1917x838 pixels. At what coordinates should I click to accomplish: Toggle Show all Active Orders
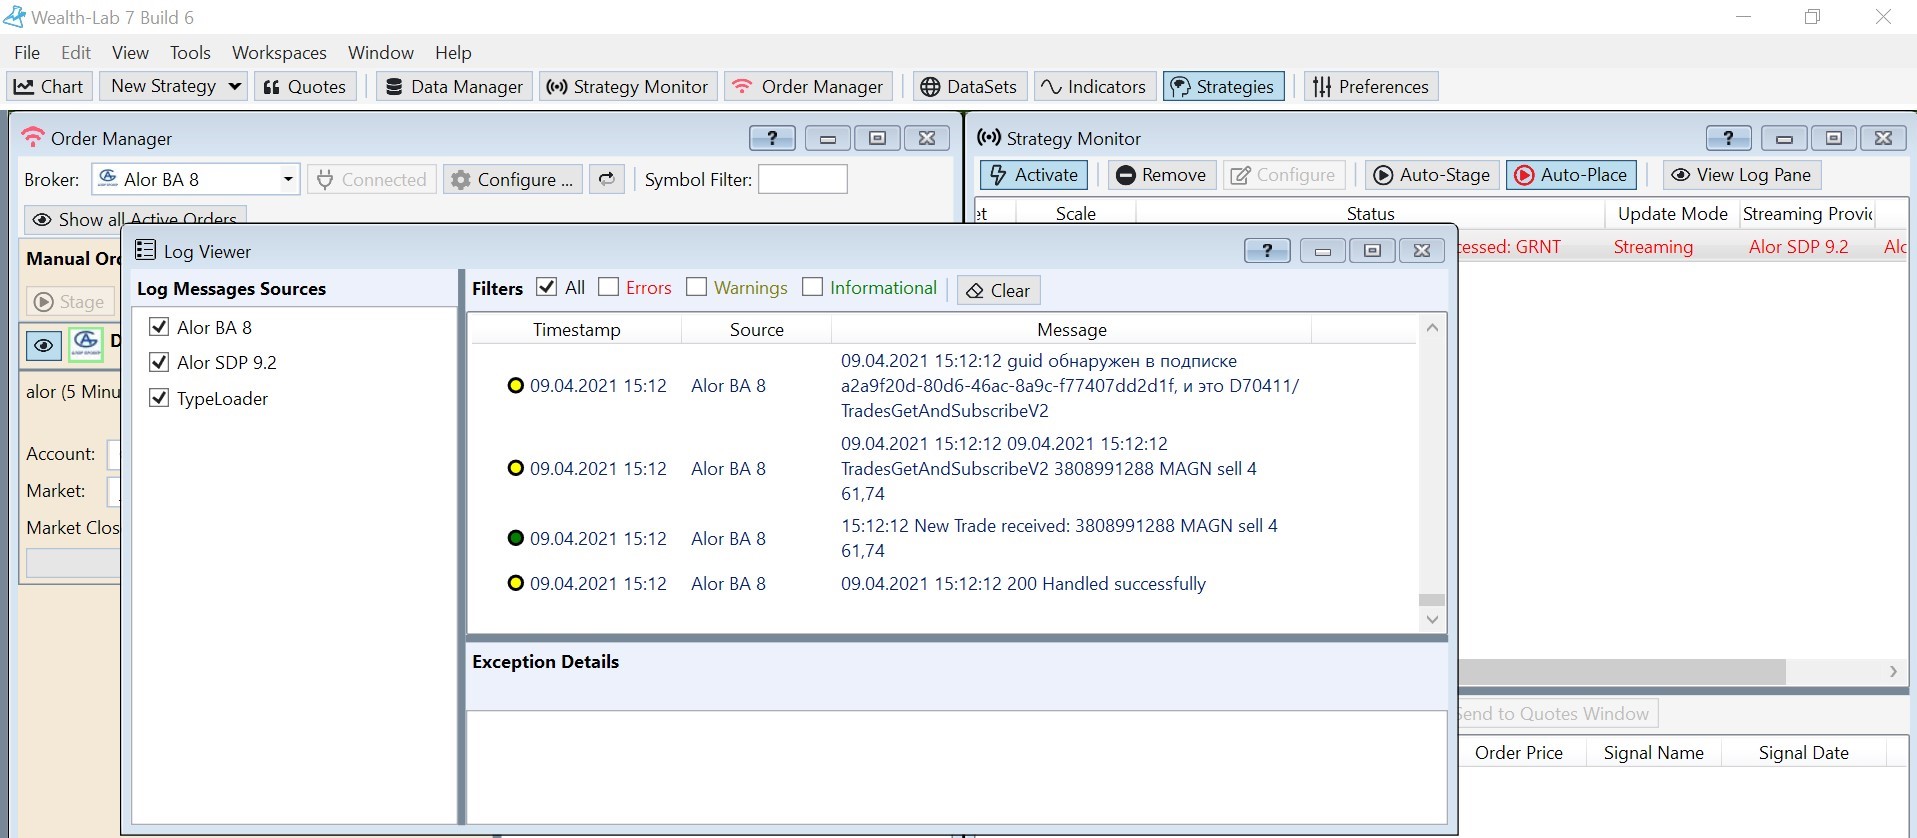[135, 218]
